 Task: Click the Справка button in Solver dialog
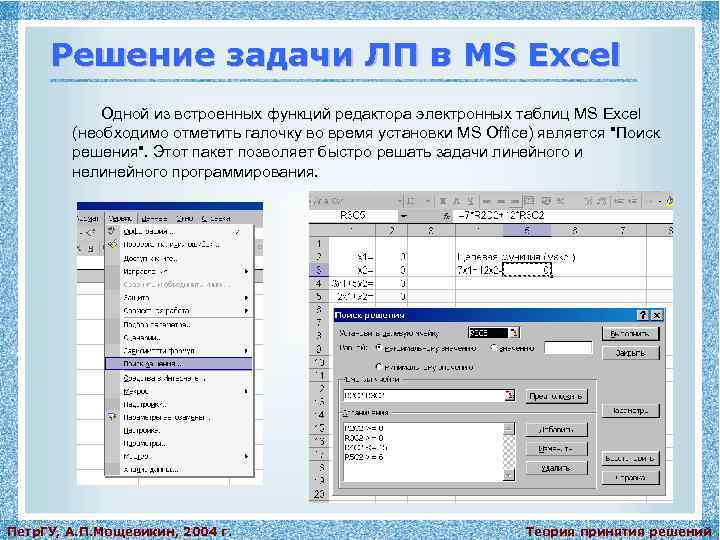pos(630,478)
